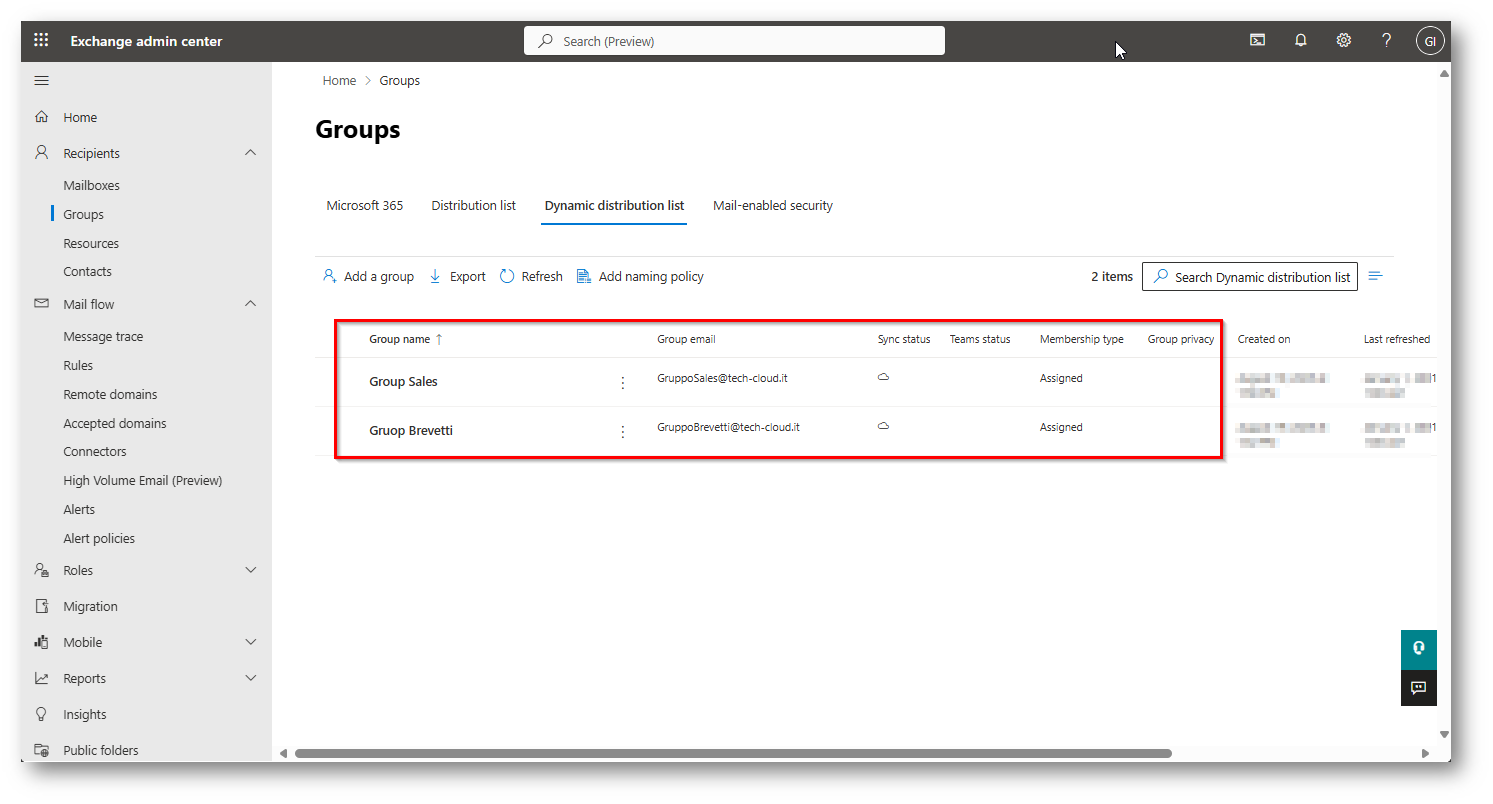Open the Cloud Shell icon in header
Viewport: 1493px width, 804px height.
coord(1258,41)
